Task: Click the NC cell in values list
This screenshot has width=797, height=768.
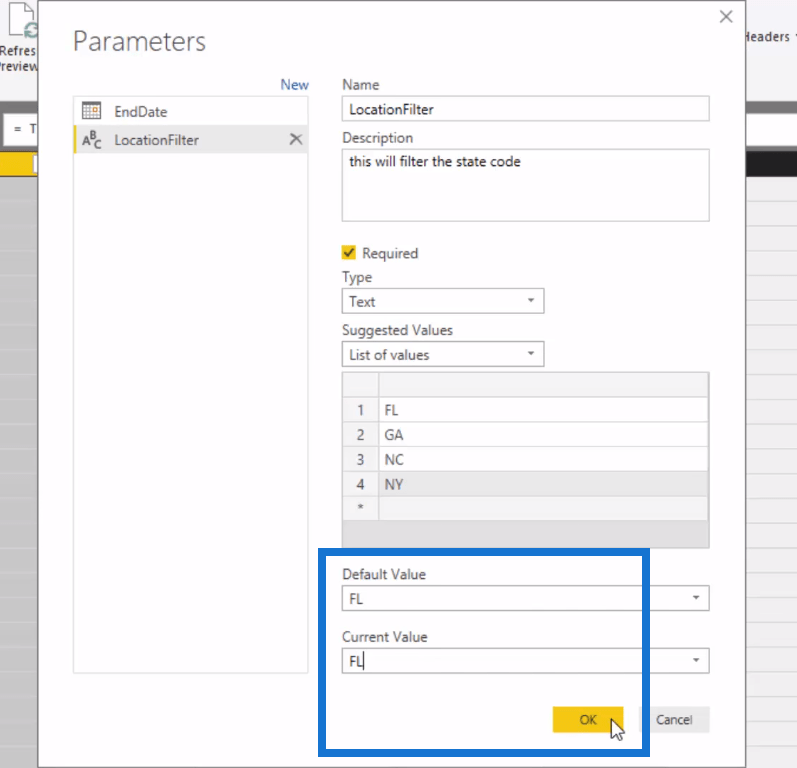Action: [543, 459]
